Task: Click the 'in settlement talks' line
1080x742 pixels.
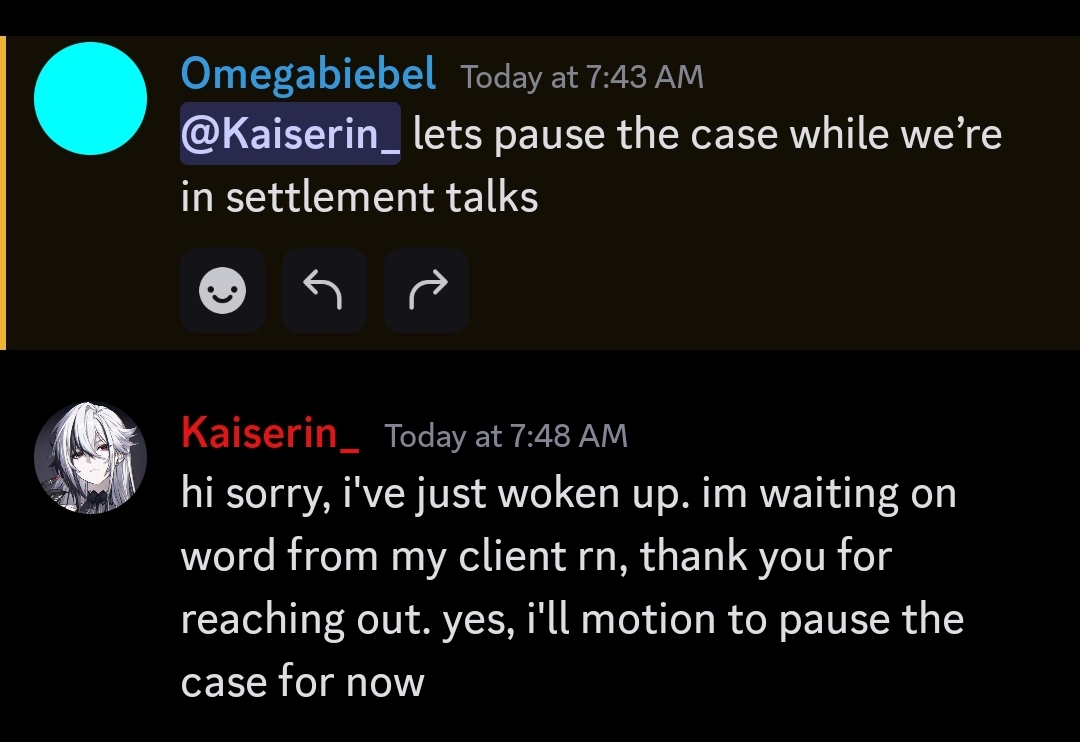Action: tap(359, 197)
